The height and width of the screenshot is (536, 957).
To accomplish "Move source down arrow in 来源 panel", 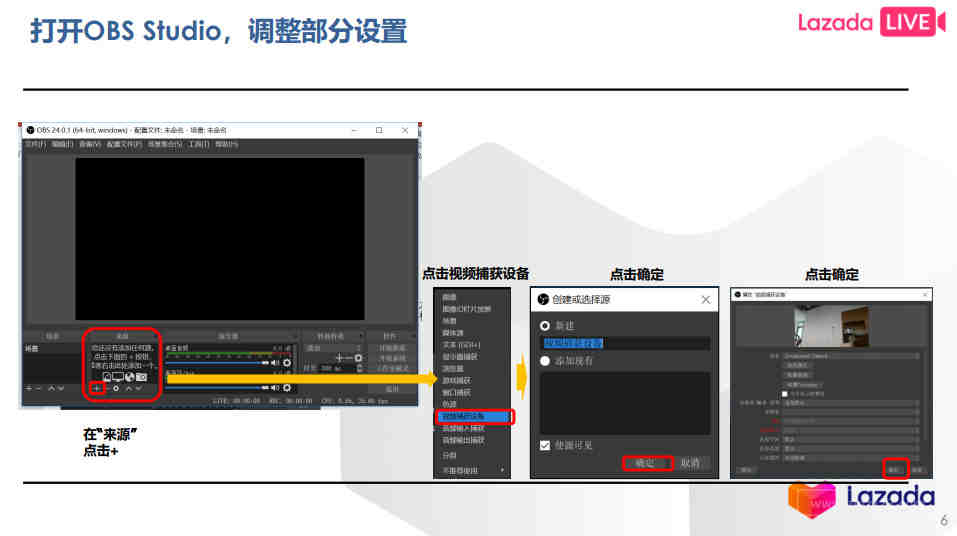I will pos(139,388).
